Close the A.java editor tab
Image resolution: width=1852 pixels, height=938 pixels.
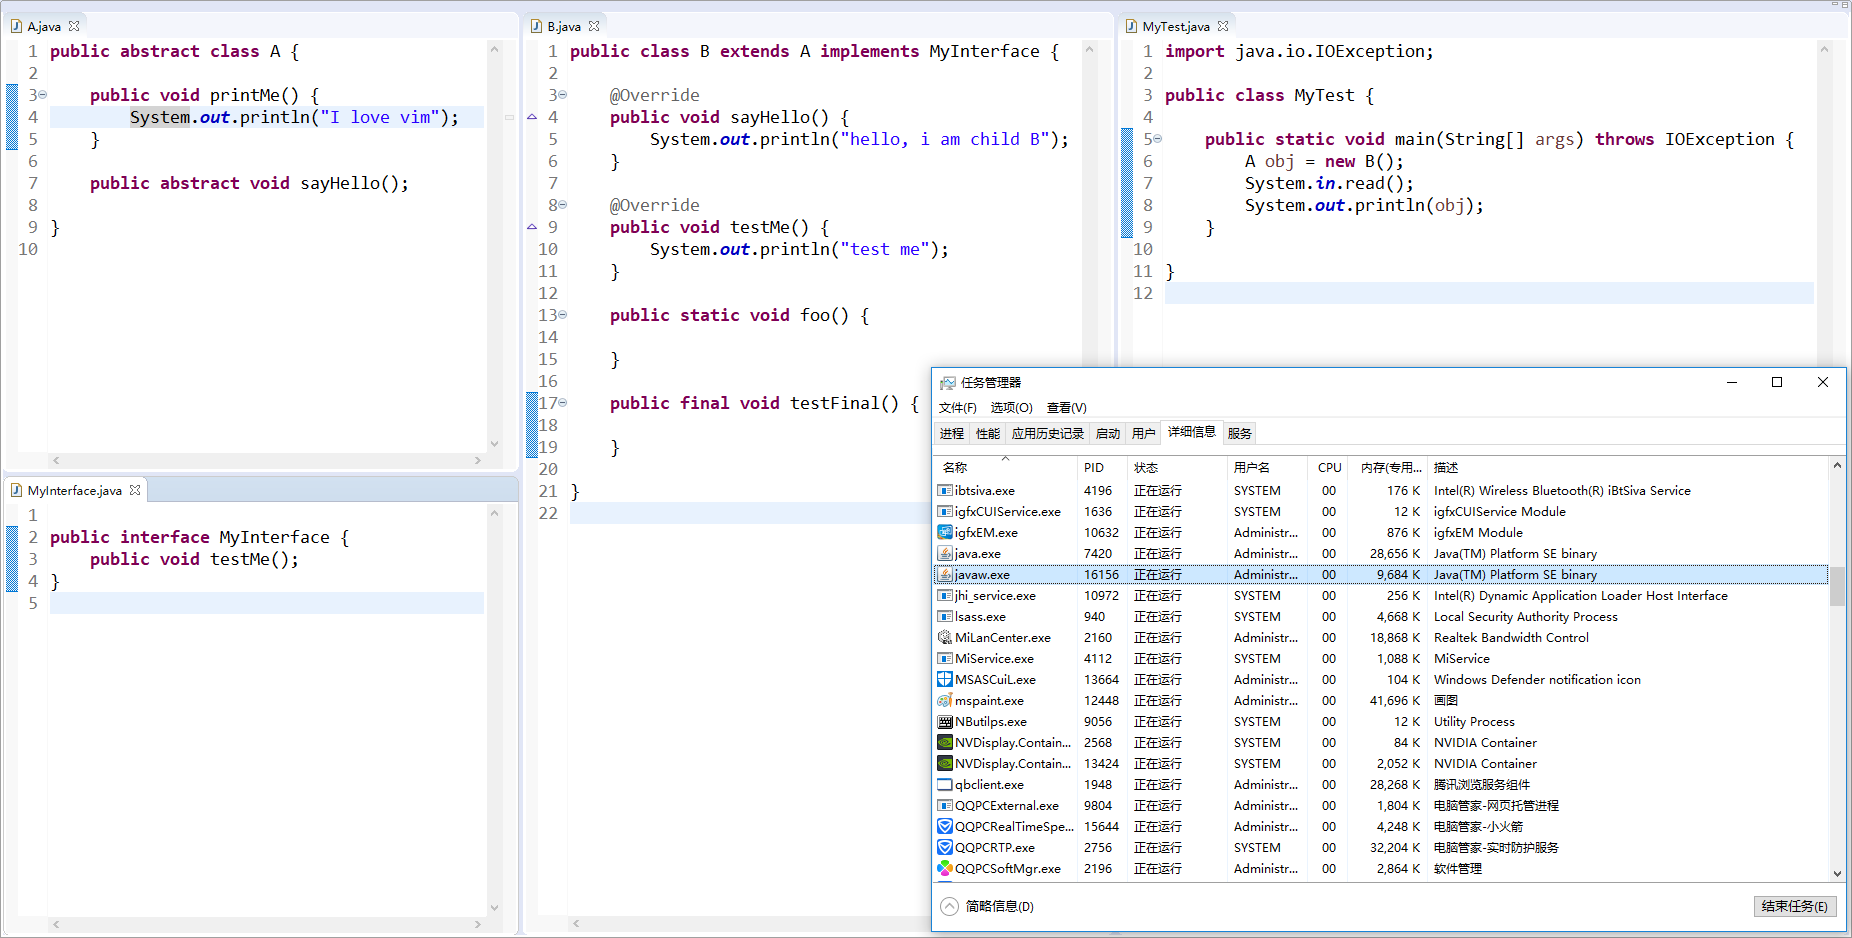[x=74, y=27]
